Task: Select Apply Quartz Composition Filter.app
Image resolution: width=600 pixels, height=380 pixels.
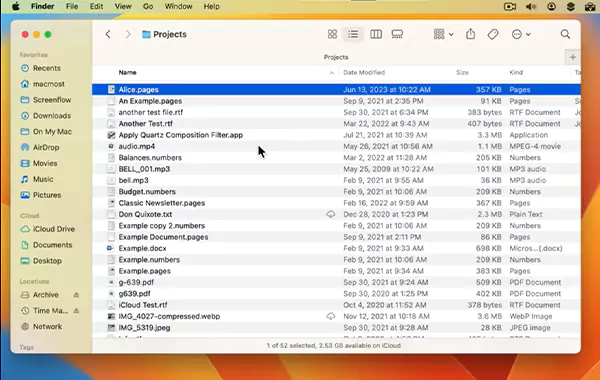Action: [181, 135]
